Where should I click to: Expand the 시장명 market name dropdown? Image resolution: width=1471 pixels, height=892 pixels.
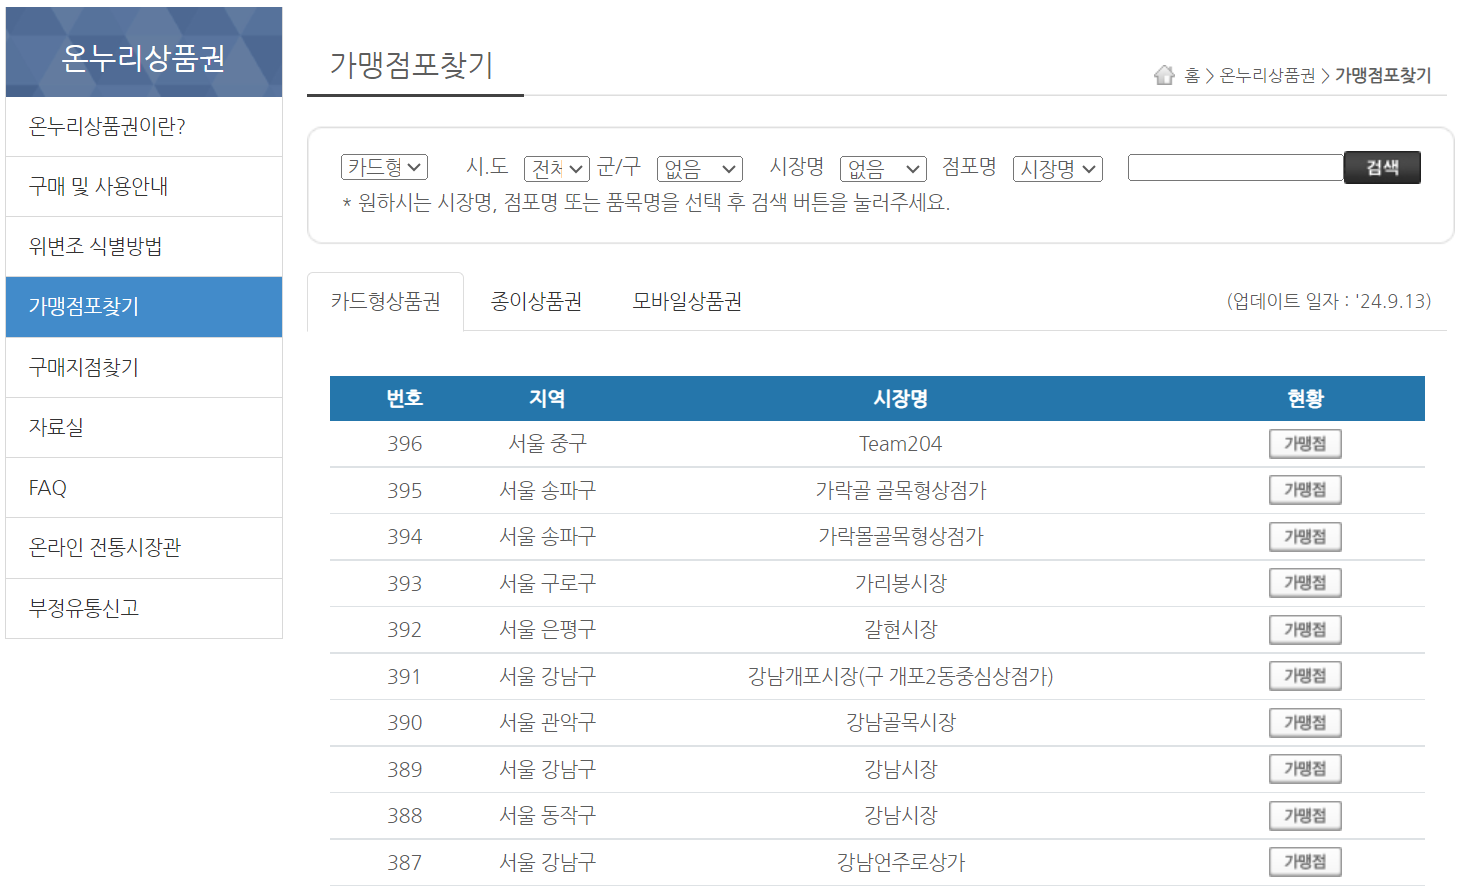pos(882,168)
